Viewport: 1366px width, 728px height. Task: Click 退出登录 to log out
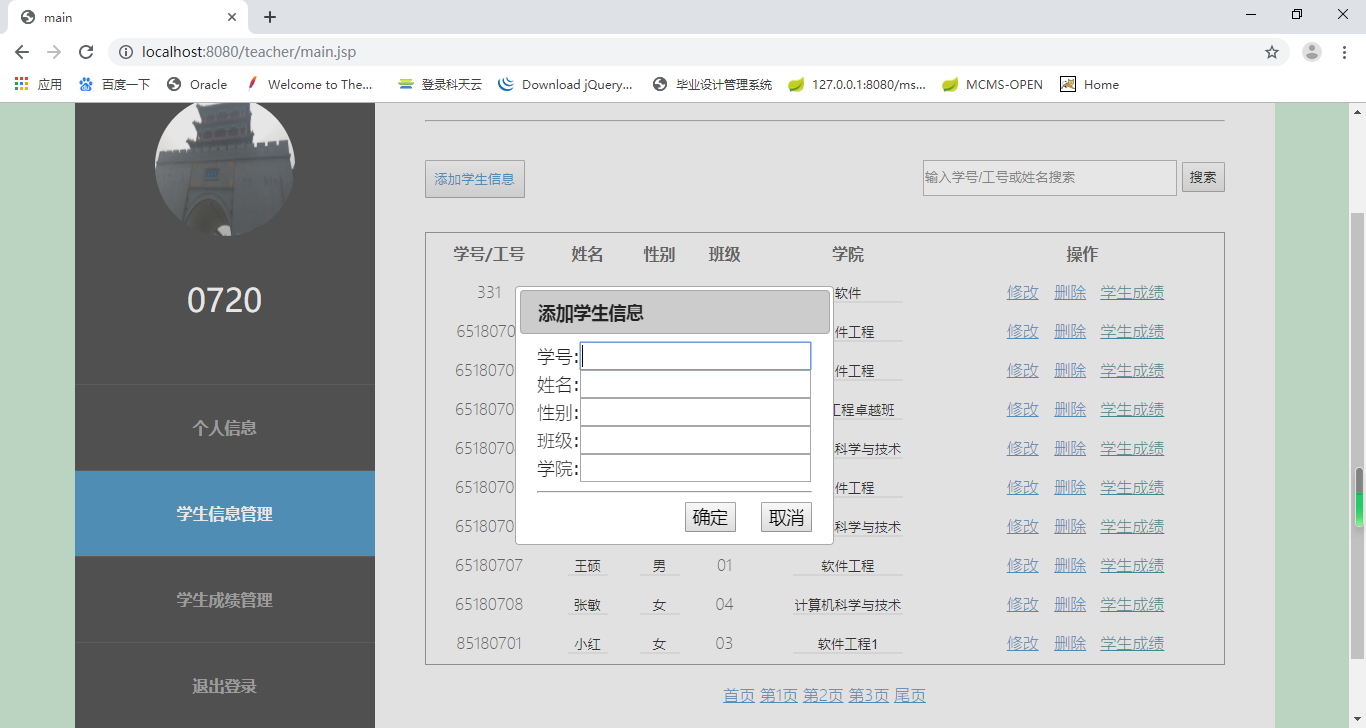coord(225,686)
